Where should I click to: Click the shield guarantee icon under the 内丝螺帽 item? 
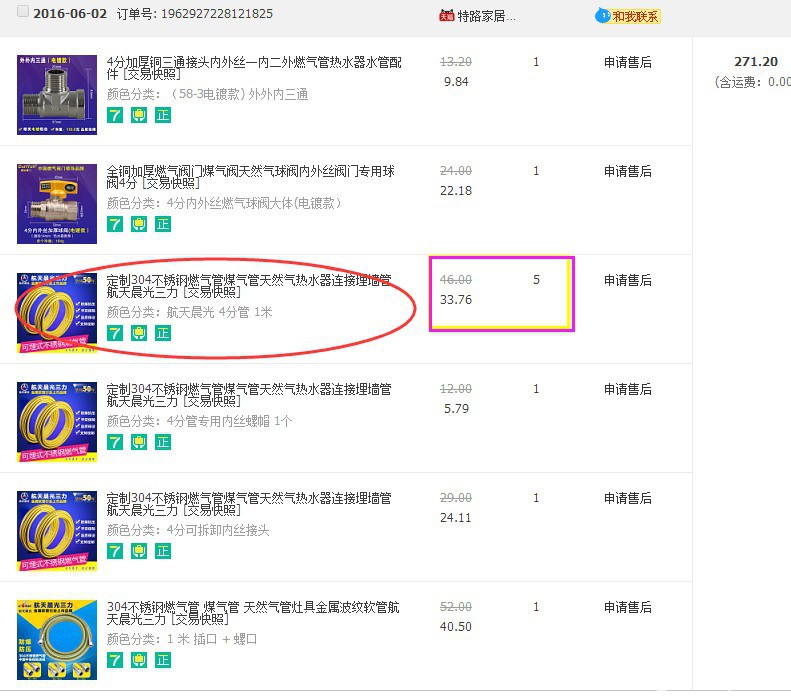click(139, 442)
